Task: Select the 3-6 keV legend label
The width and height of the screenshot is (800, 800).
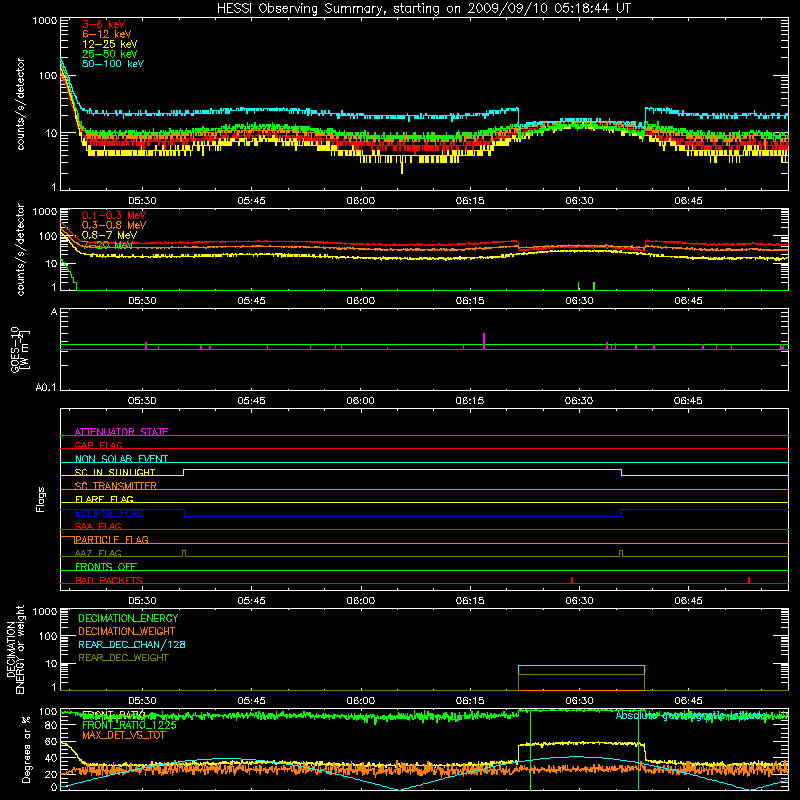Action: click(x=104, y=24)
